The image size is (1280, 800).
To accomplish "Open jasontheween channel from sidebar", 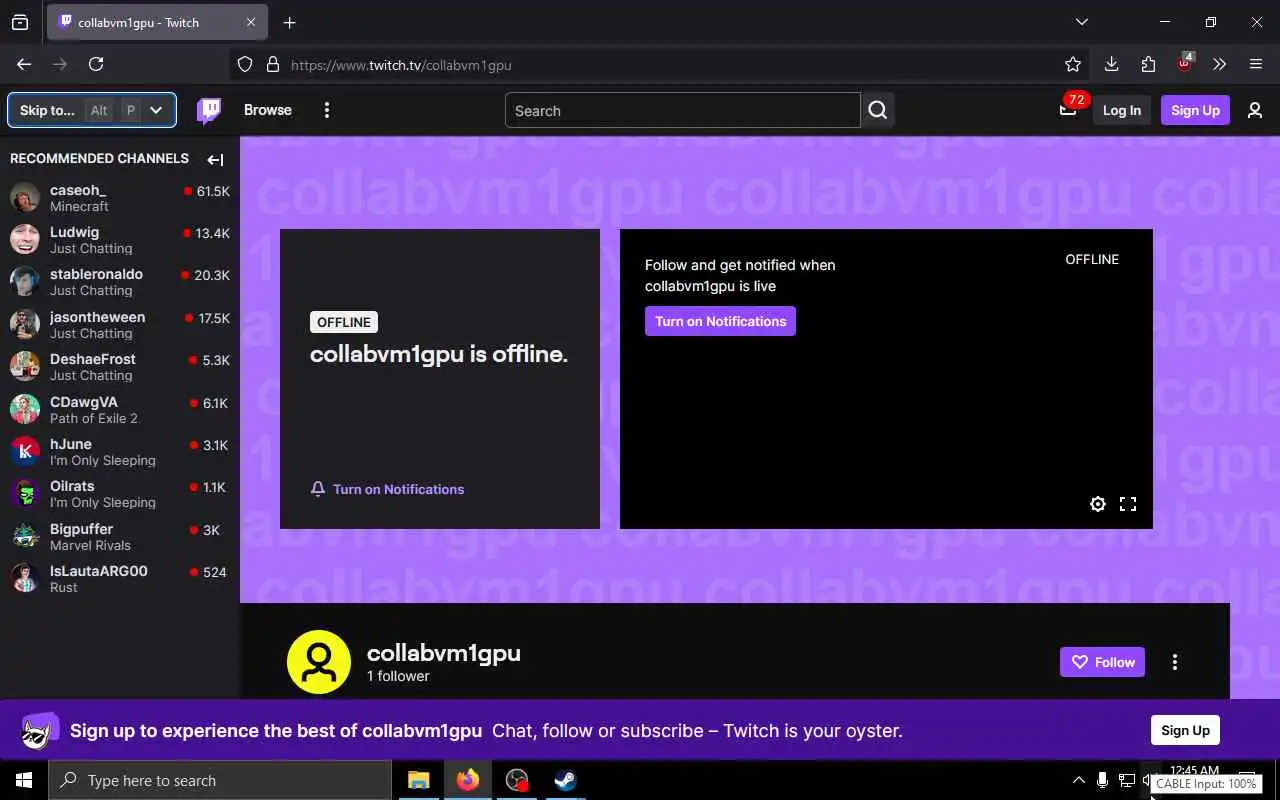I will 120,325.
